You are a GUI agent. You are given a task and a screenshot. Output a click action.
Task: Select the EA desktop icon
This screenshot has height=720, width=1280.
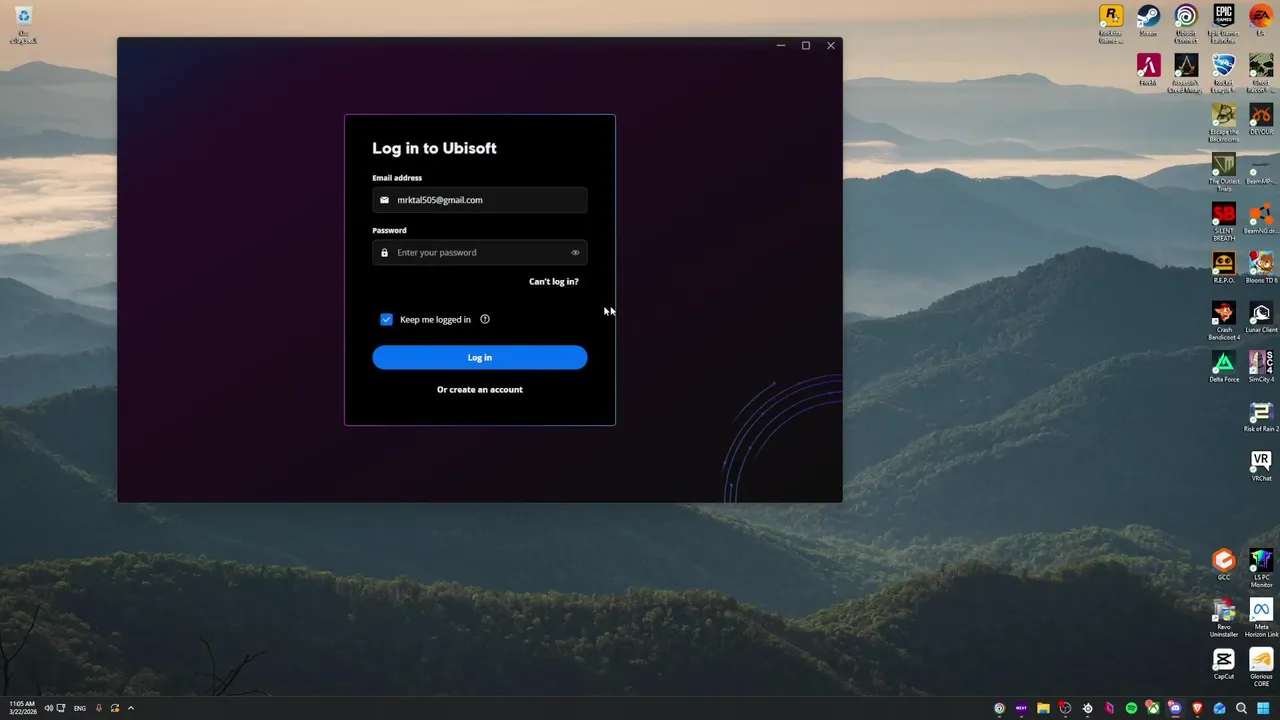1261,22
